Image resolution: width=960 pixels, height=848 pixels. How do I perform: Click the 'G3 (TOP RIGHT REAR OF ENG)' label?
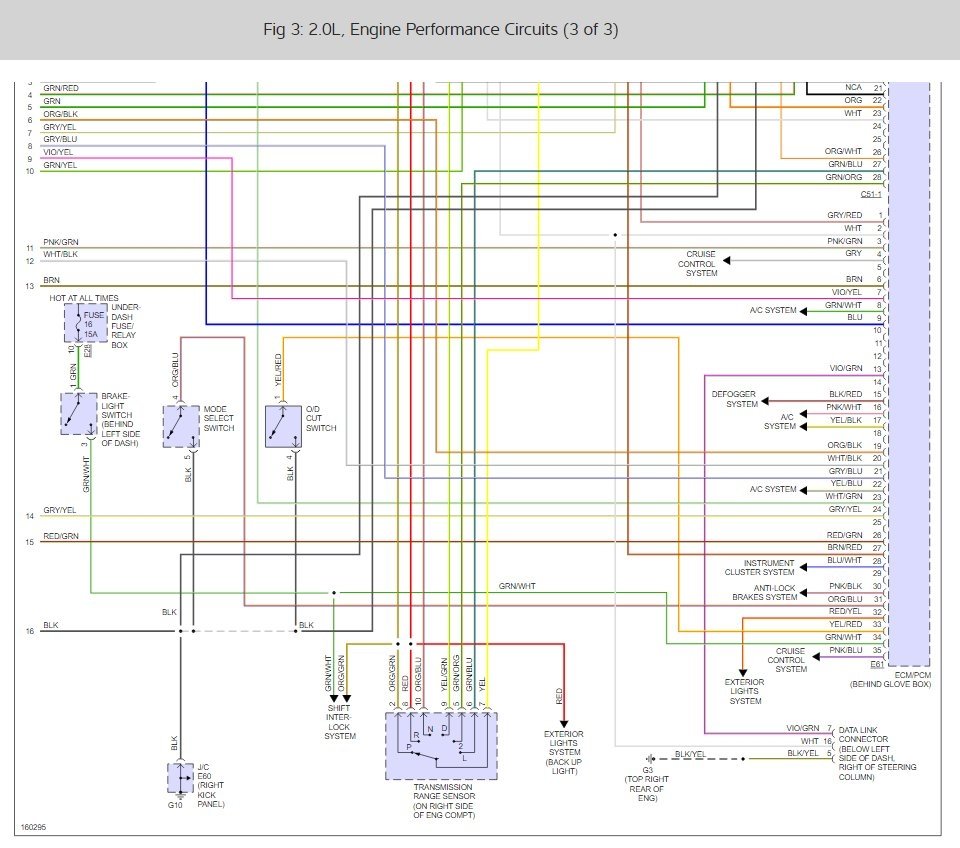pos(647,784)
